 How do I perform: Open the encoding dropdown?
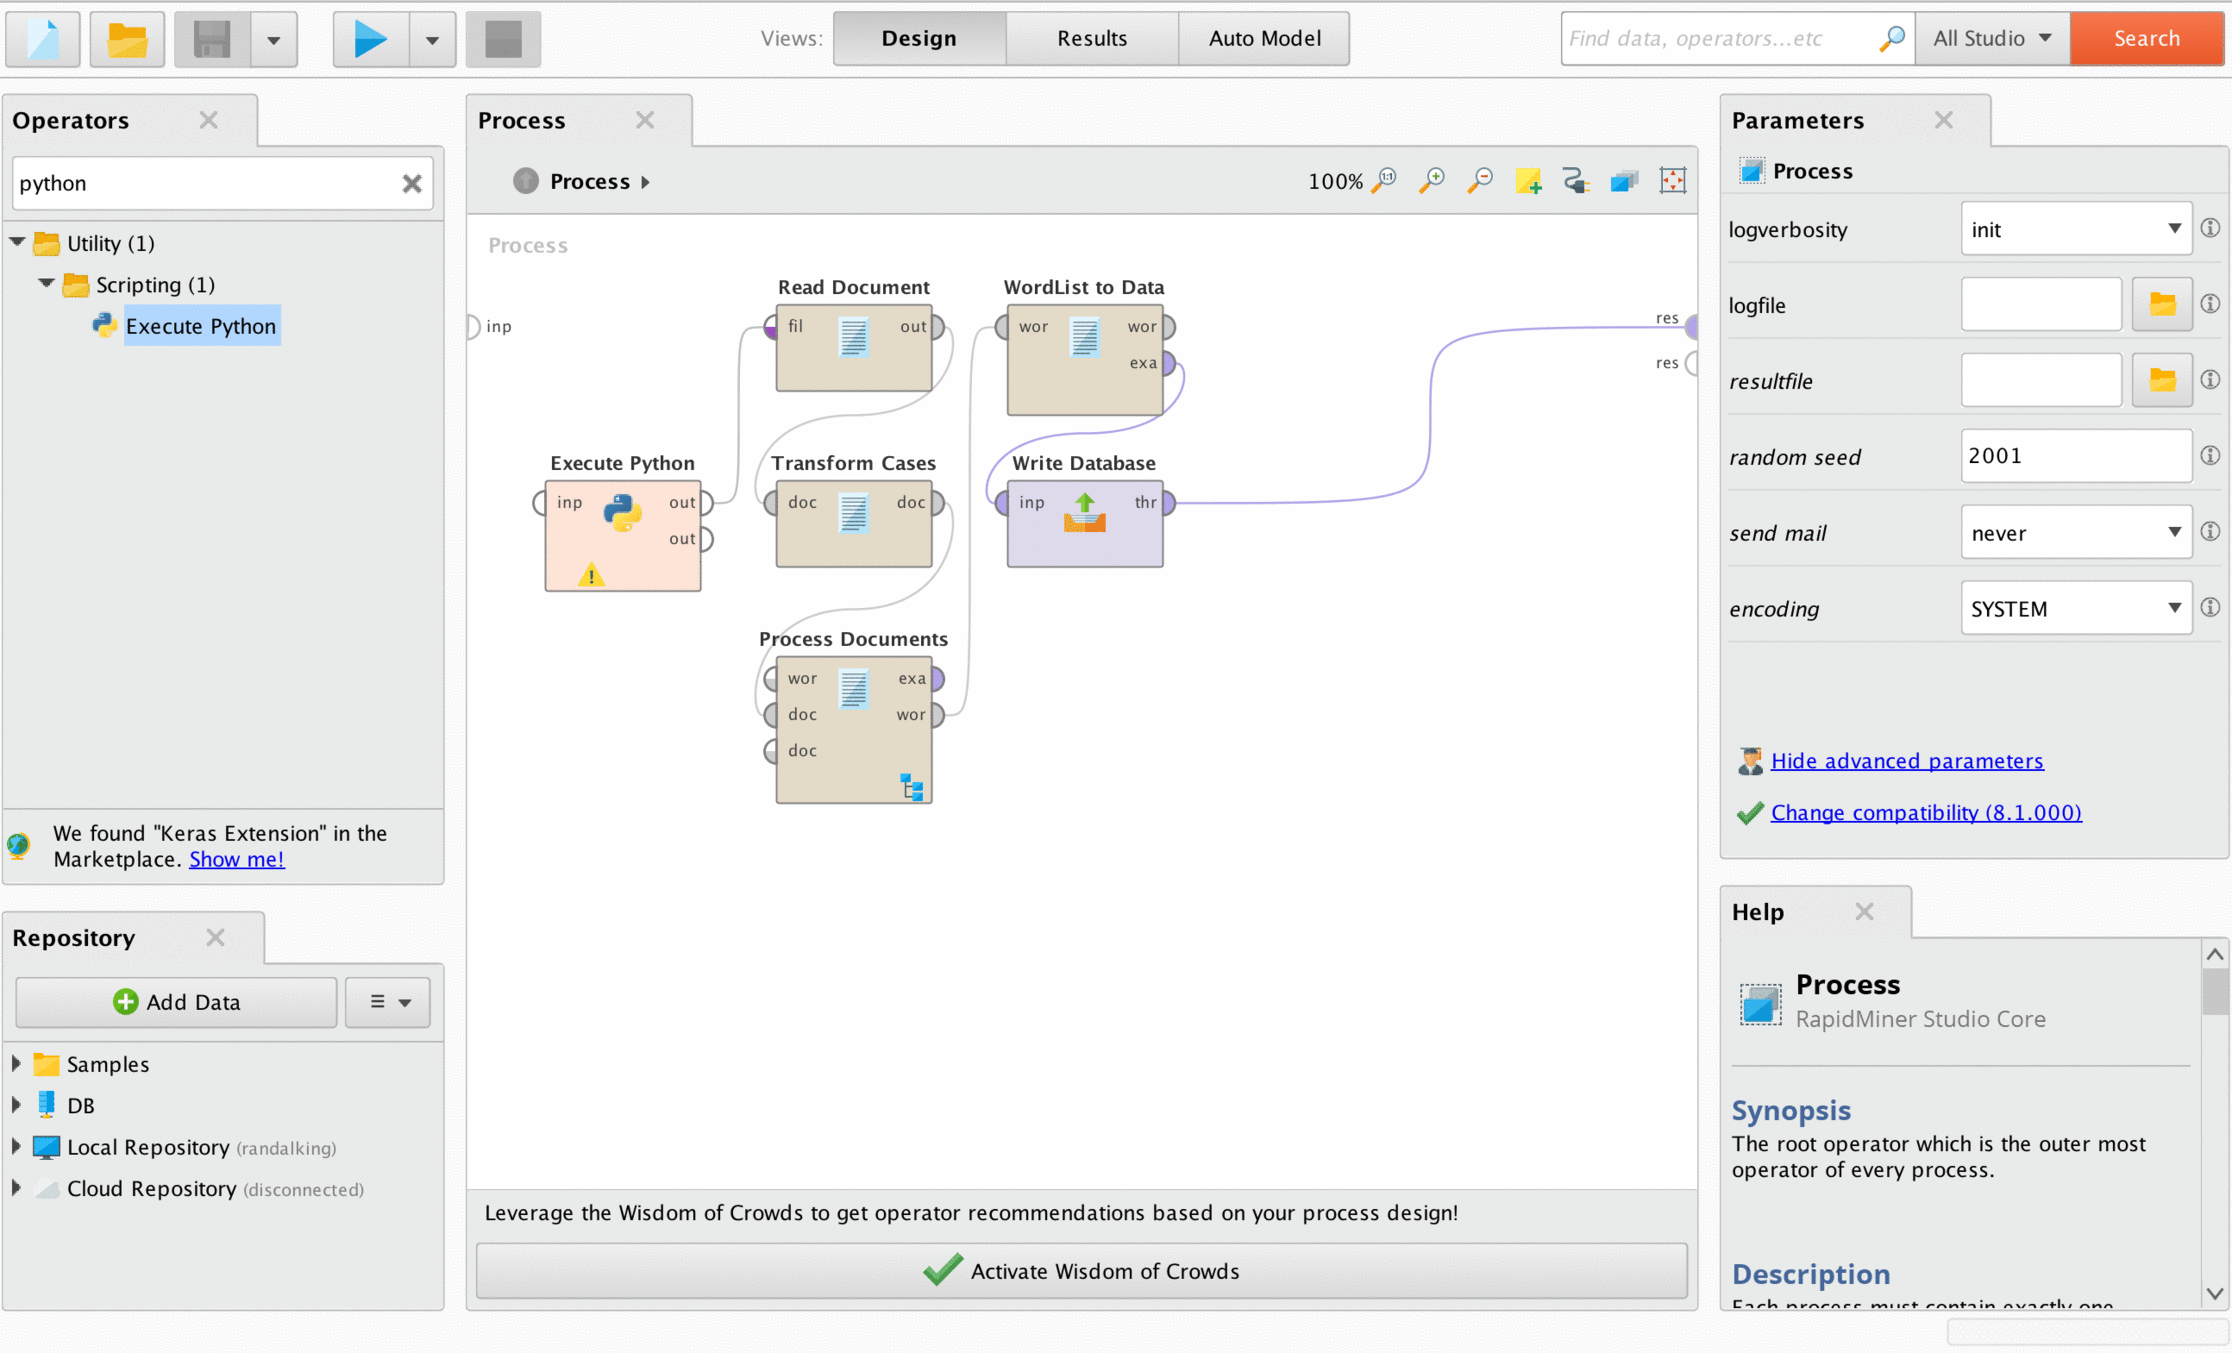coord(2076,608)
